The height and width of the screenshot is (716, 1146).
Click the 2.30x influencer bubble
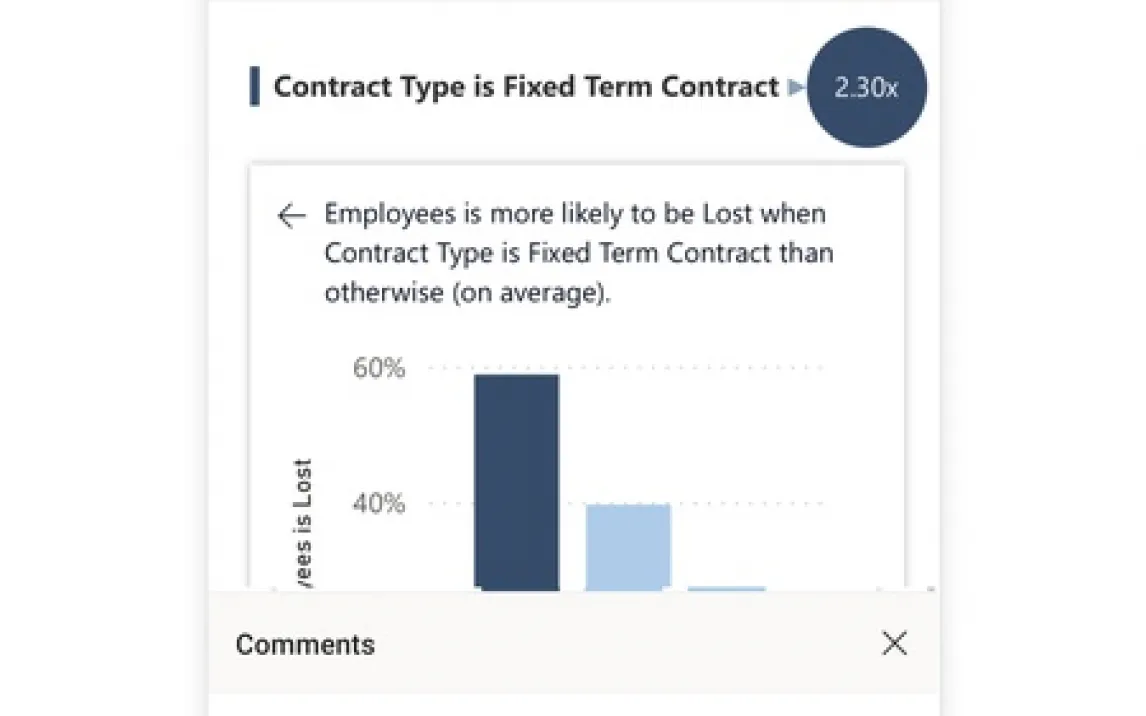[866, 87]
